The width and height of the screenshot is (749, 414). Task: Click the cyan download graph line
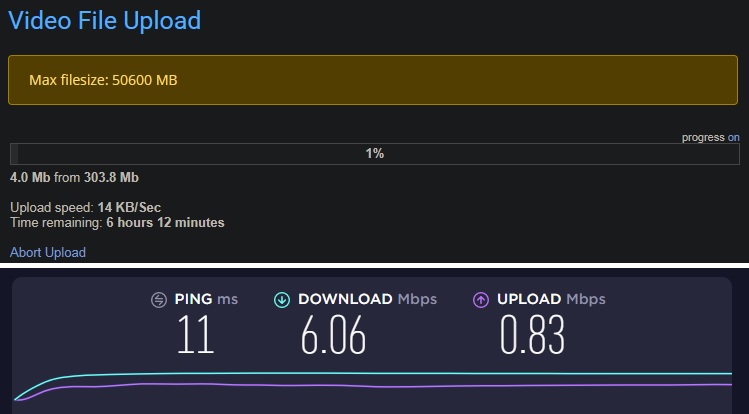(400, 374)
